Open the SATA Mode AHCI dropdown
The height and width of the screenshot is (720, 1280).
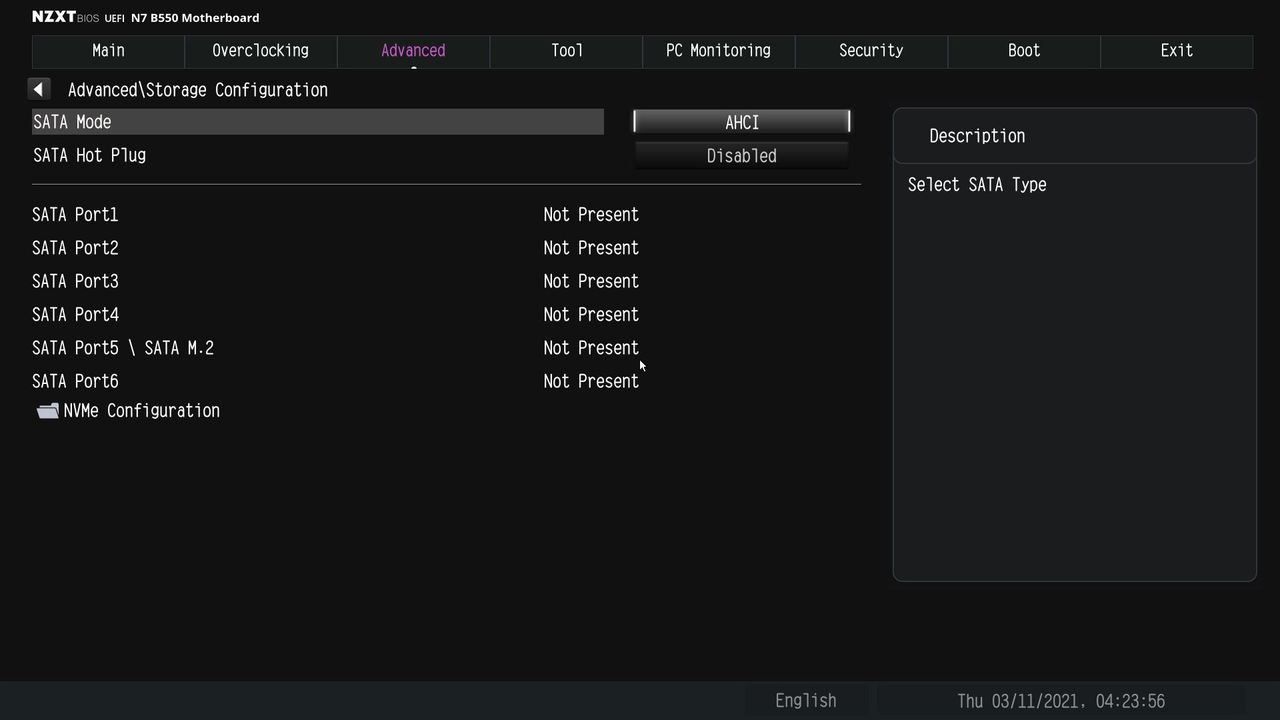click(x=741, y=122)
